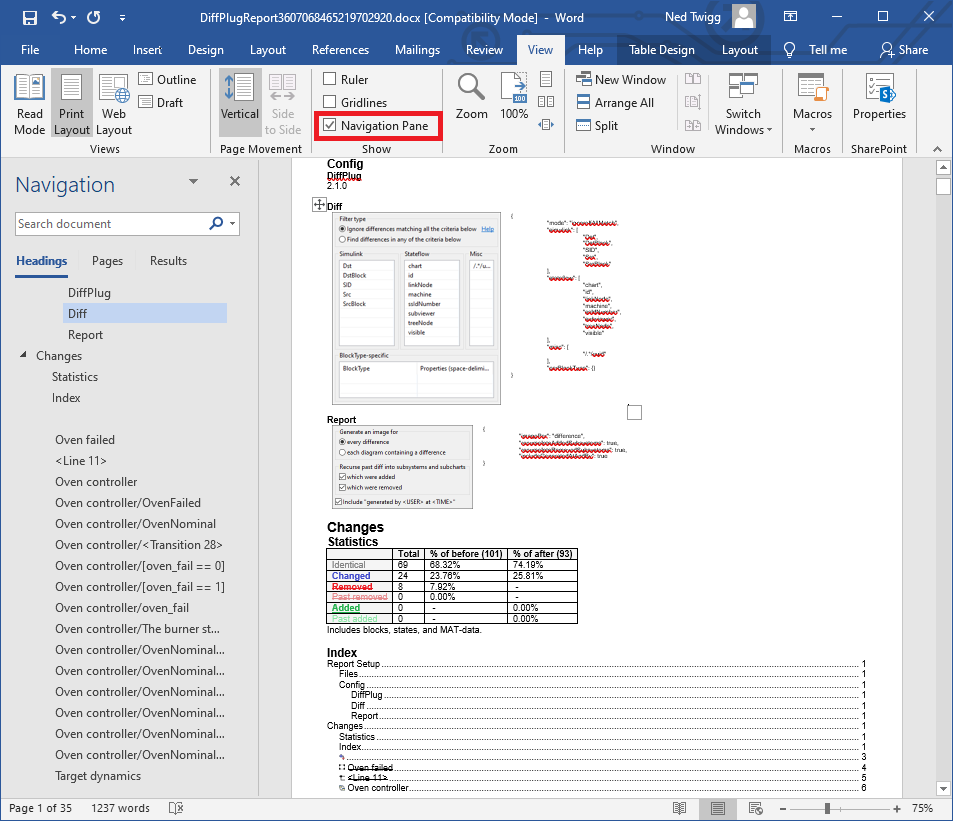The height and width of the screenshot is (821, 953).
Task: Open the Home tab
Action: 91,50
